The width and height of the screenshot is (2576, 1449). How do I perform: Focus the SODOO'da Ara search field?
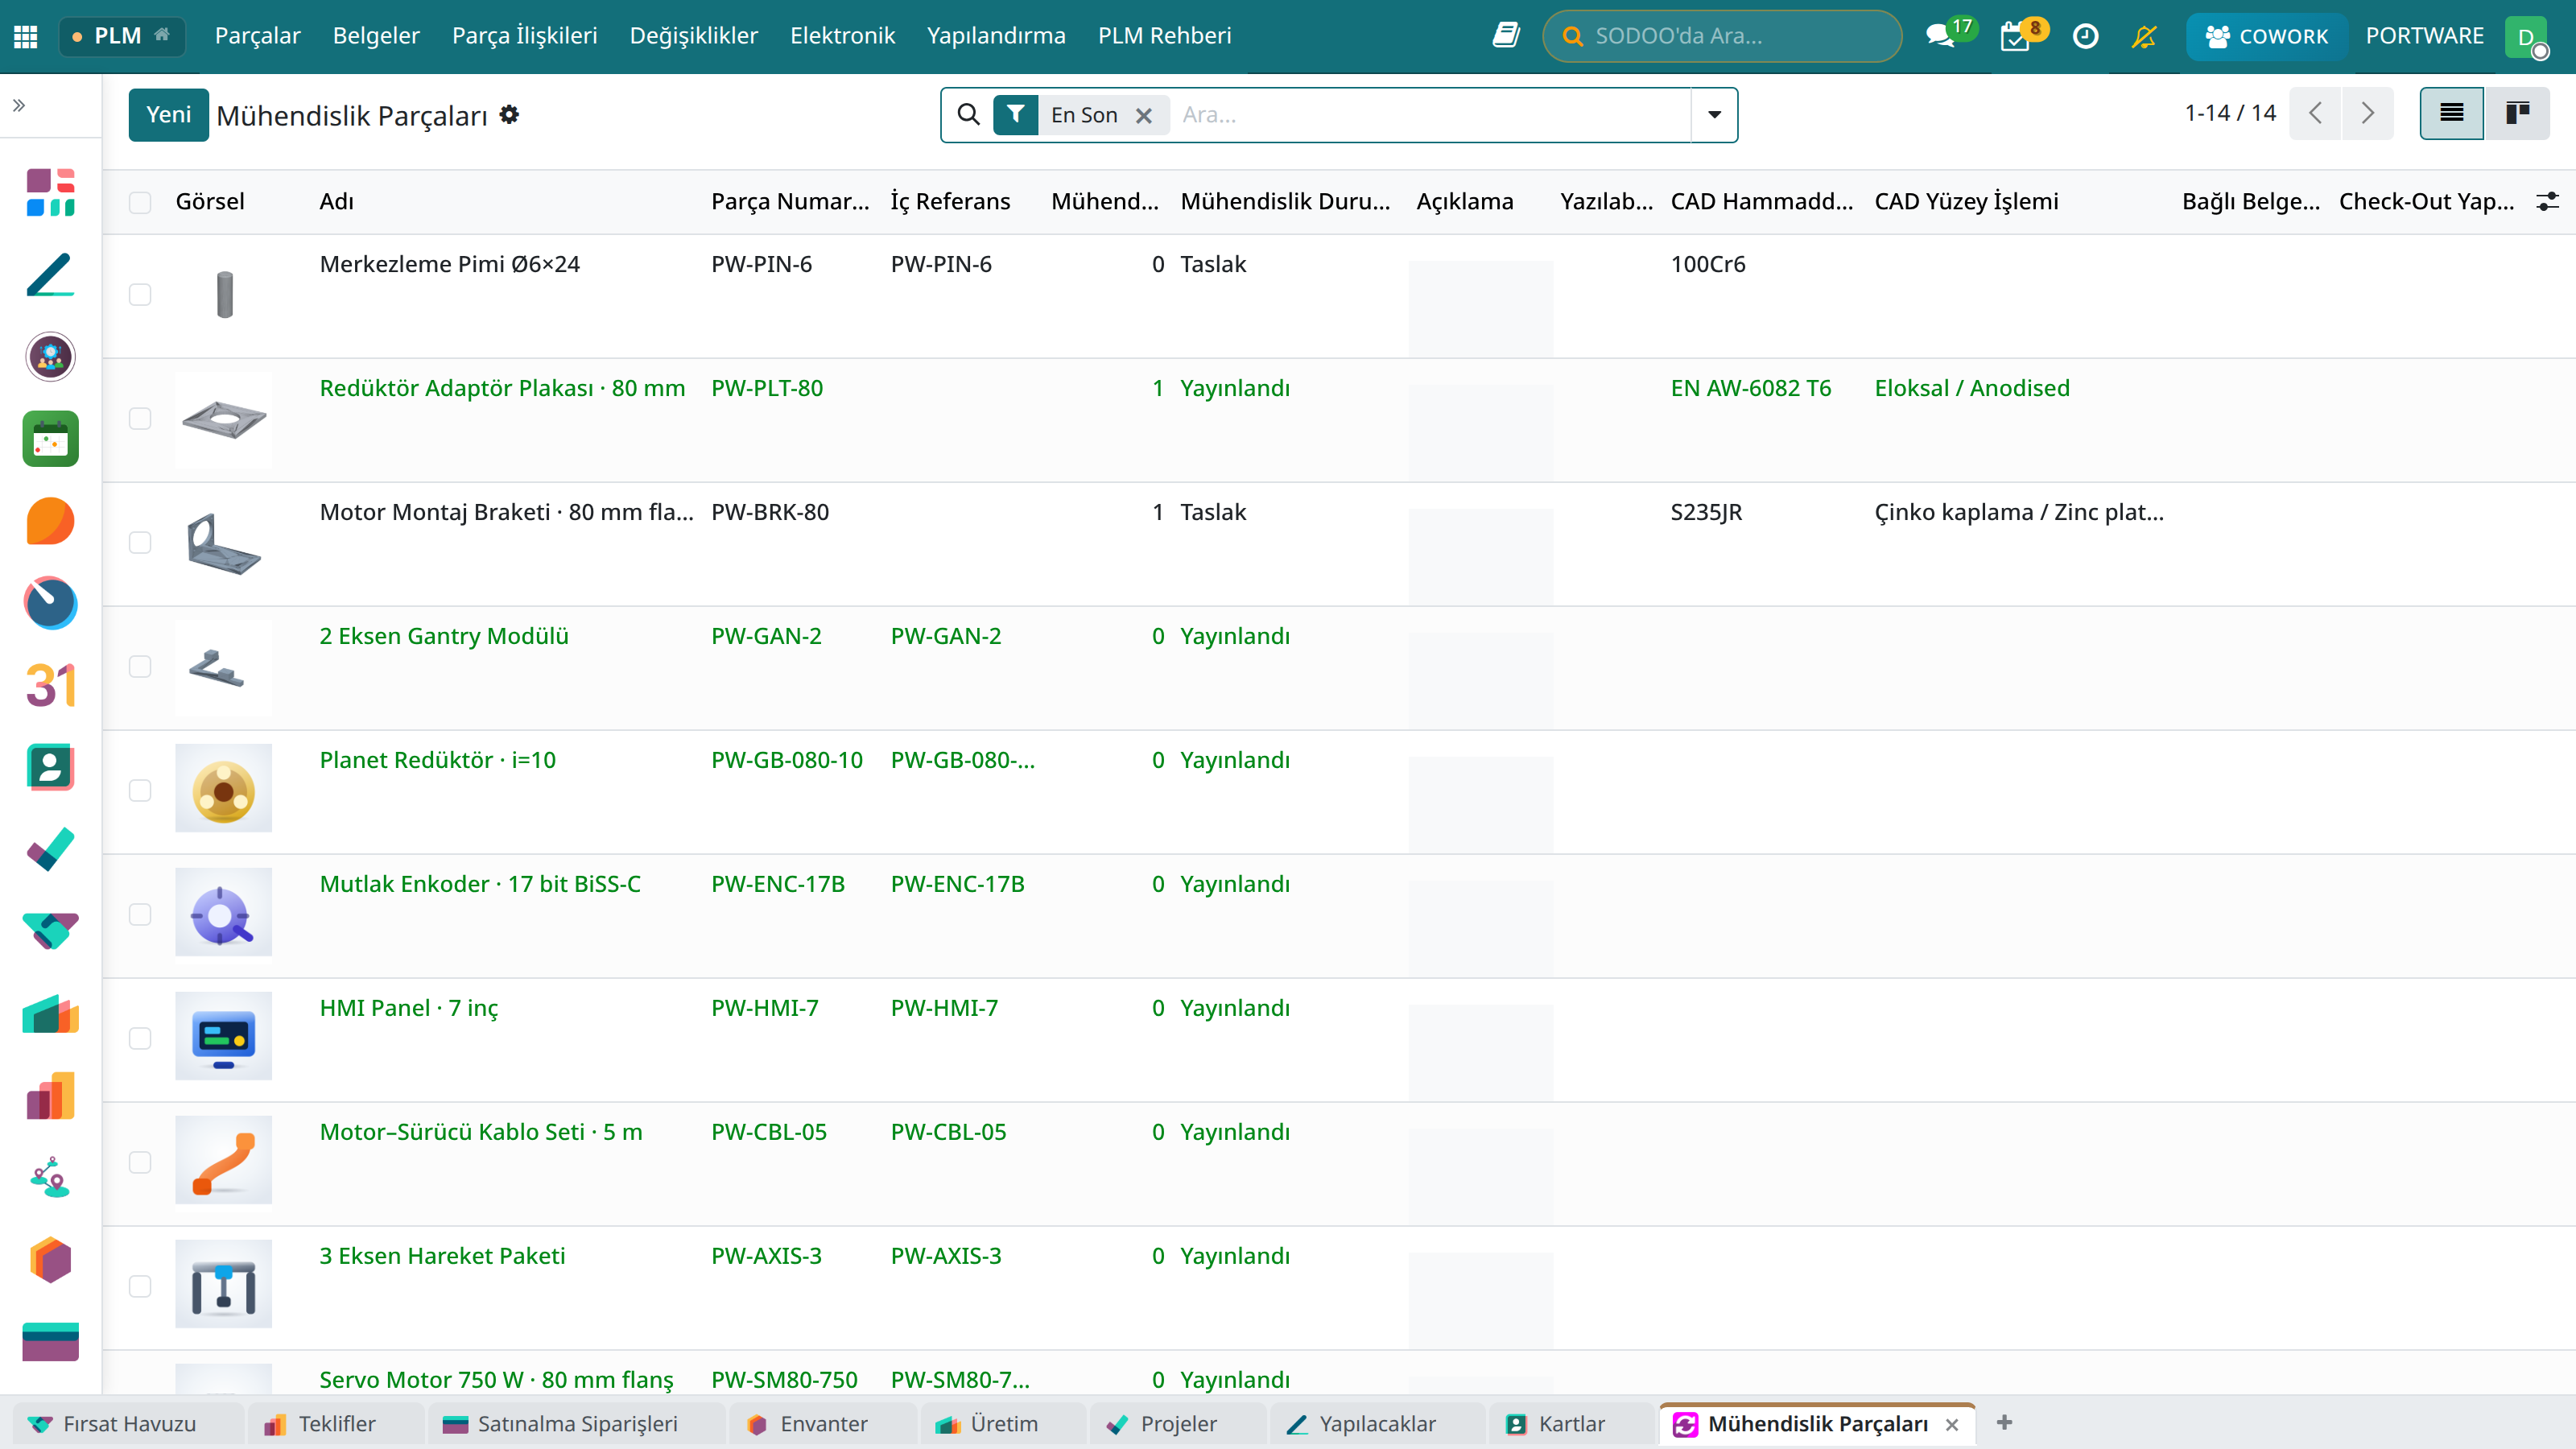pyautogui.click(x=1722, y=36)
